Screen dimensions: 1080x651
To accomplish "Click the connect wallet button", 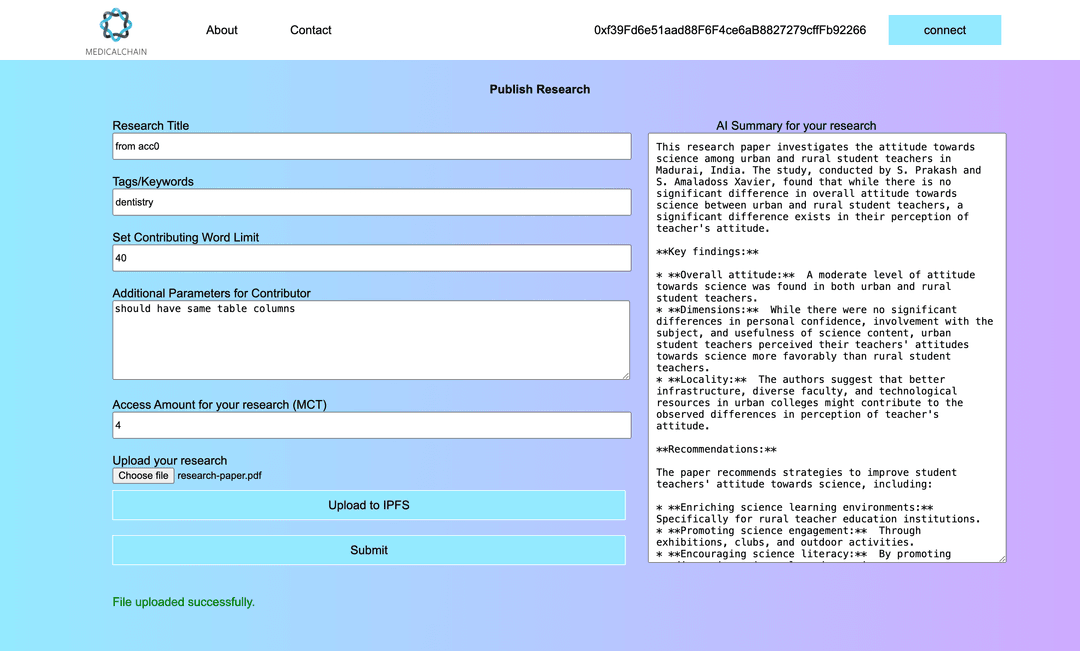I will pos(944,30).
